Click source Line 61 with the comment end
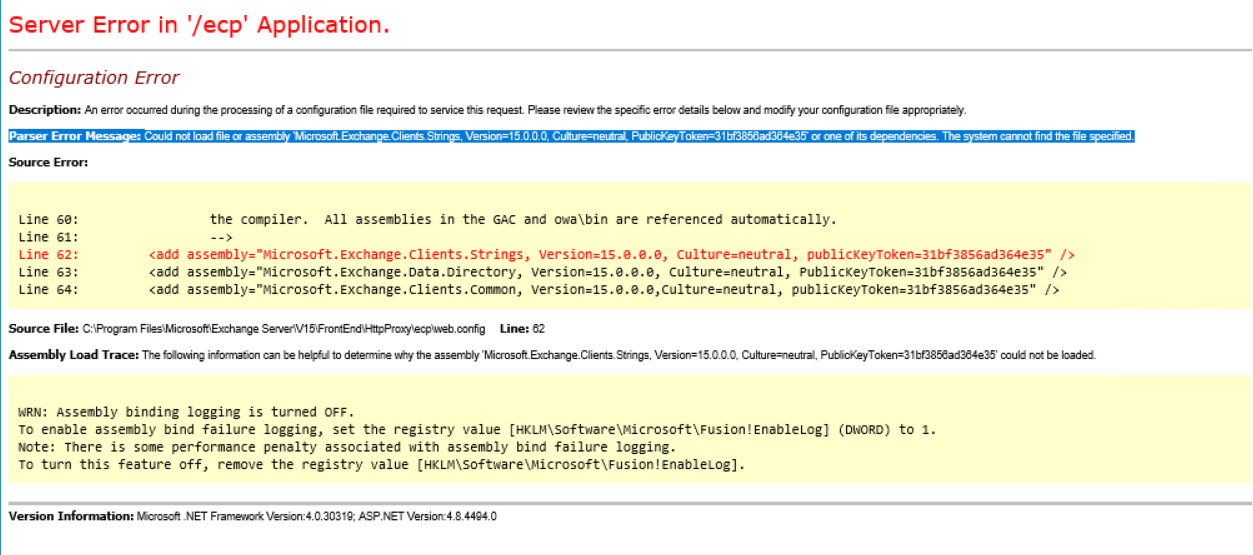This screenshot has width=1253, height=555. [125, 237]
